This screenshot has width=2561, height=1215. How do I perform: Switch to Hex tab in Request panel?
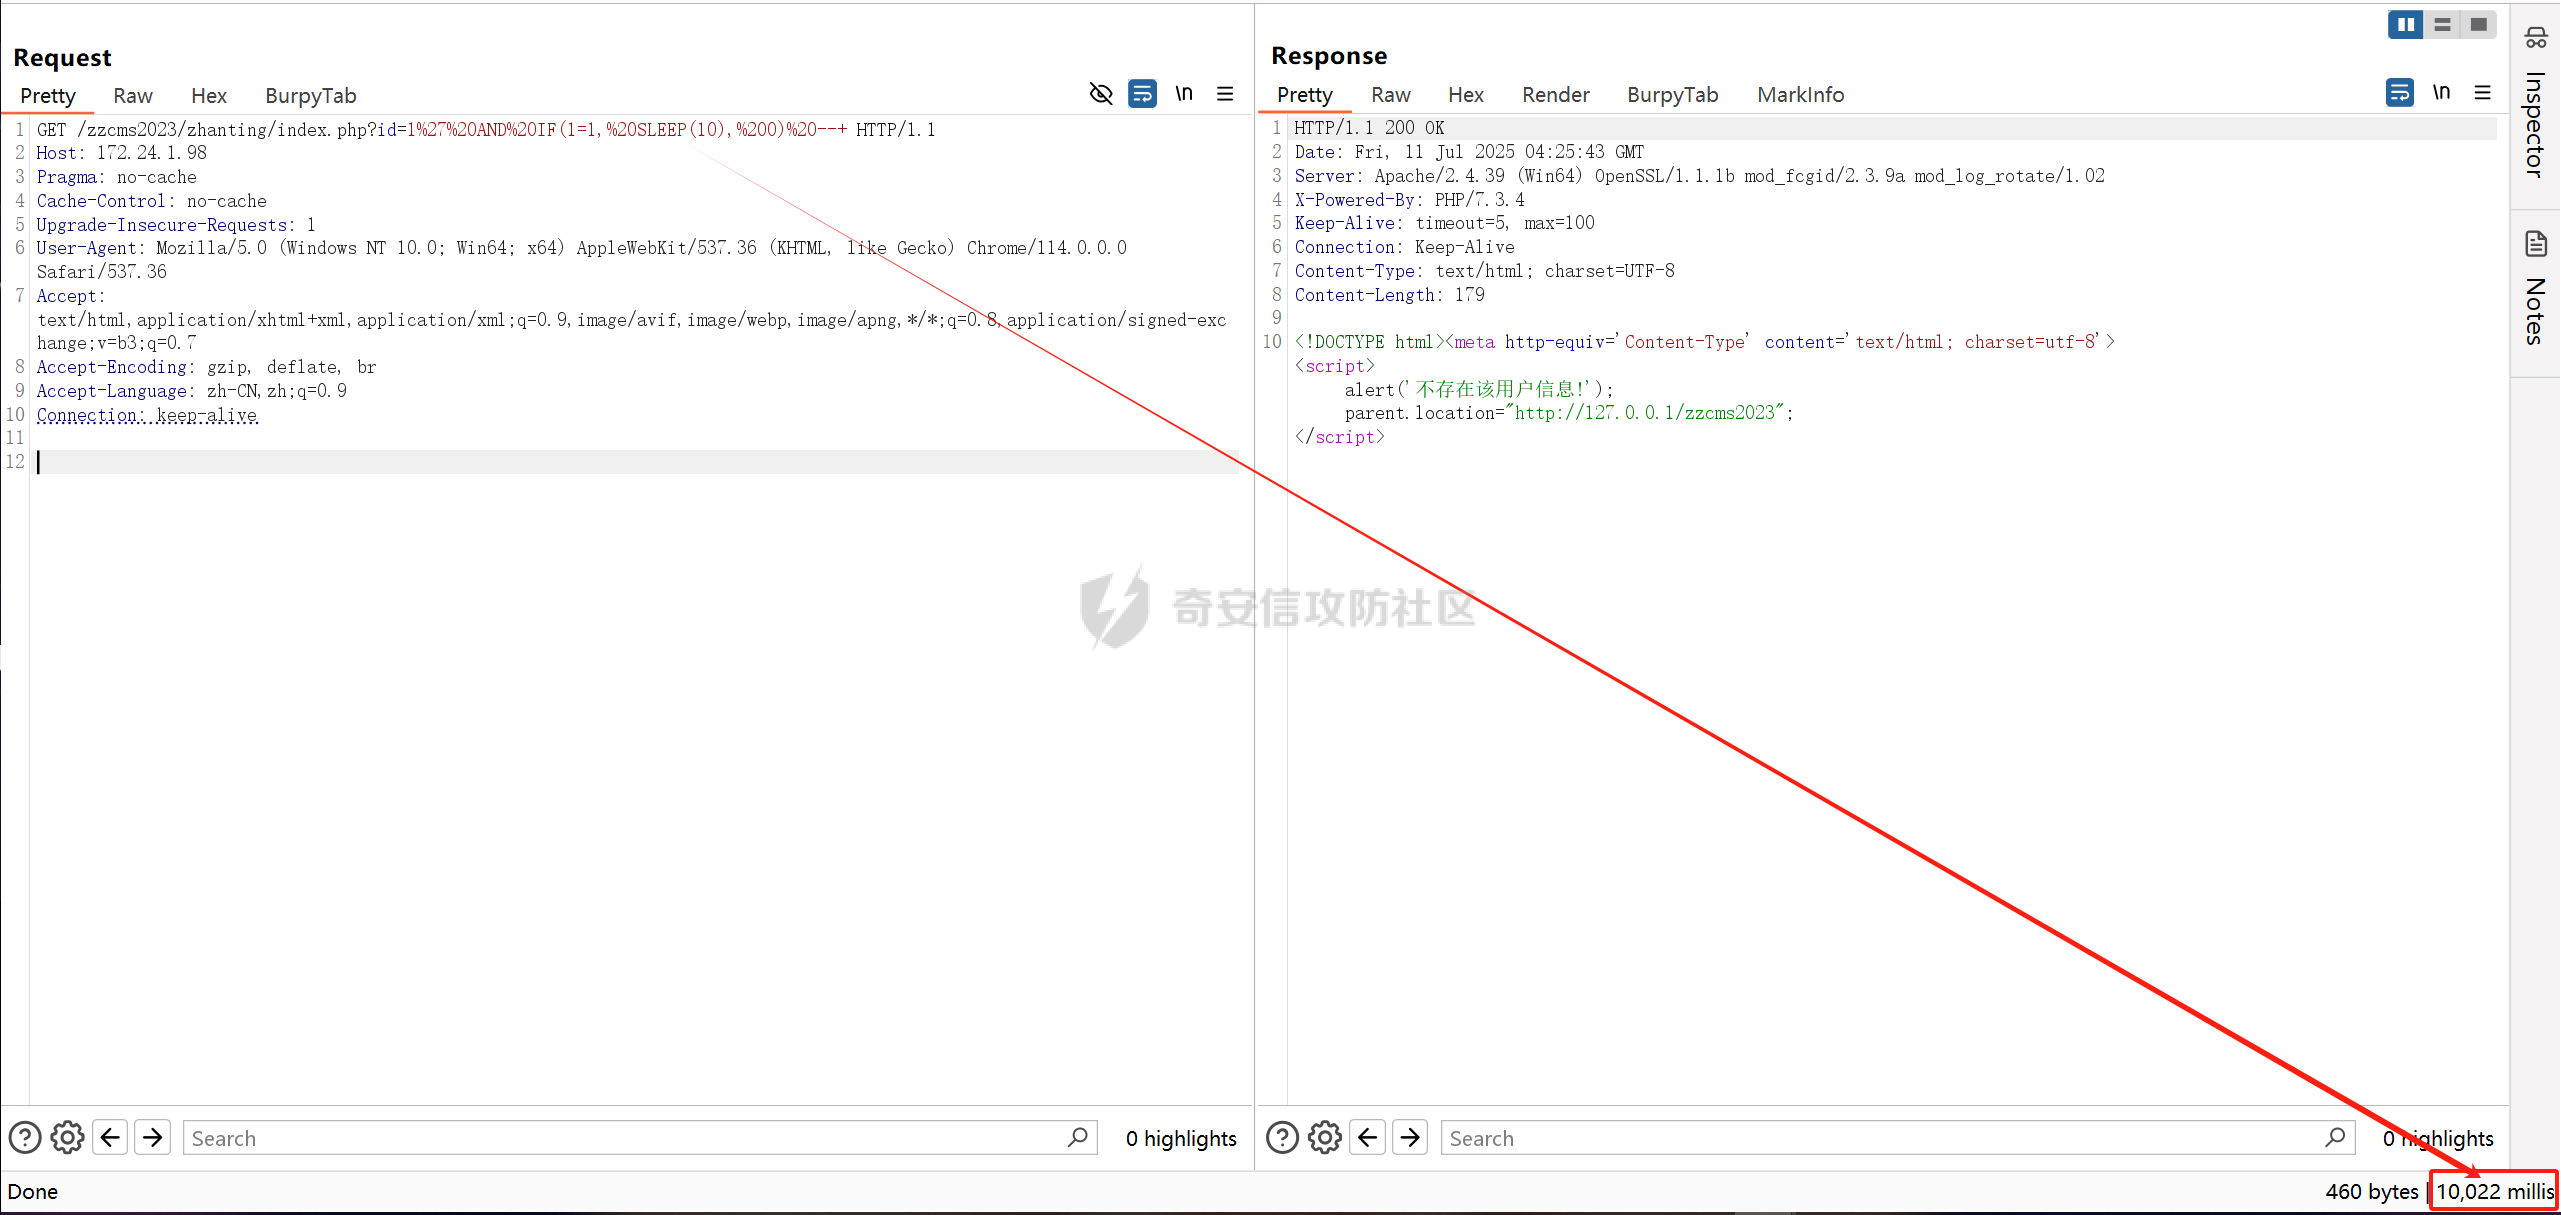209,96
